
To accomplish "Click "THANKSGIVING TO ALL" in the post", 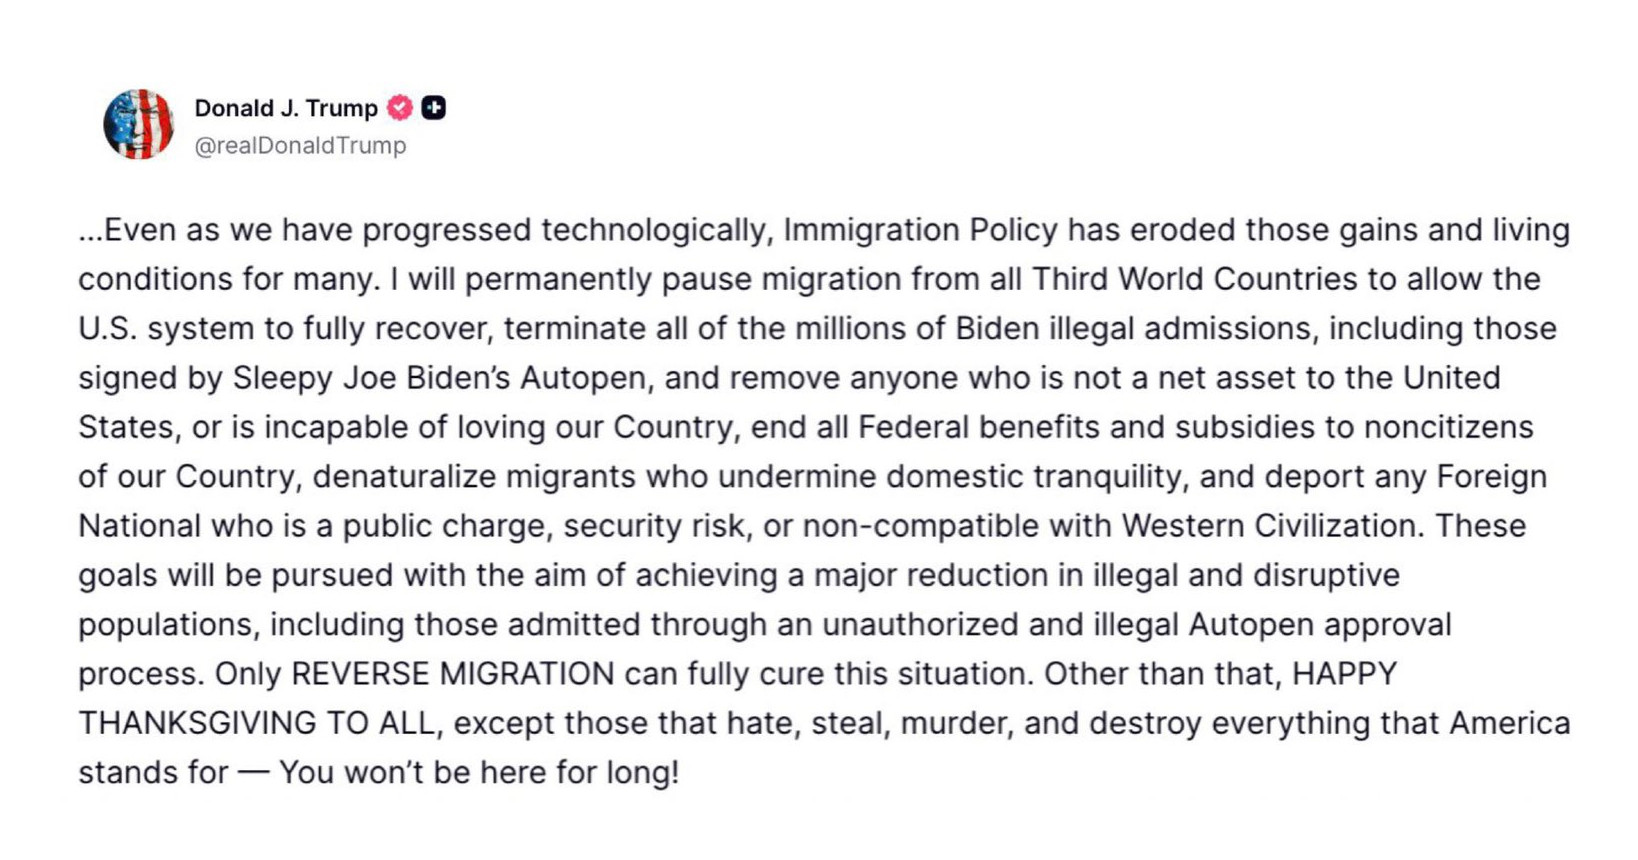I will tap(258, 723).
